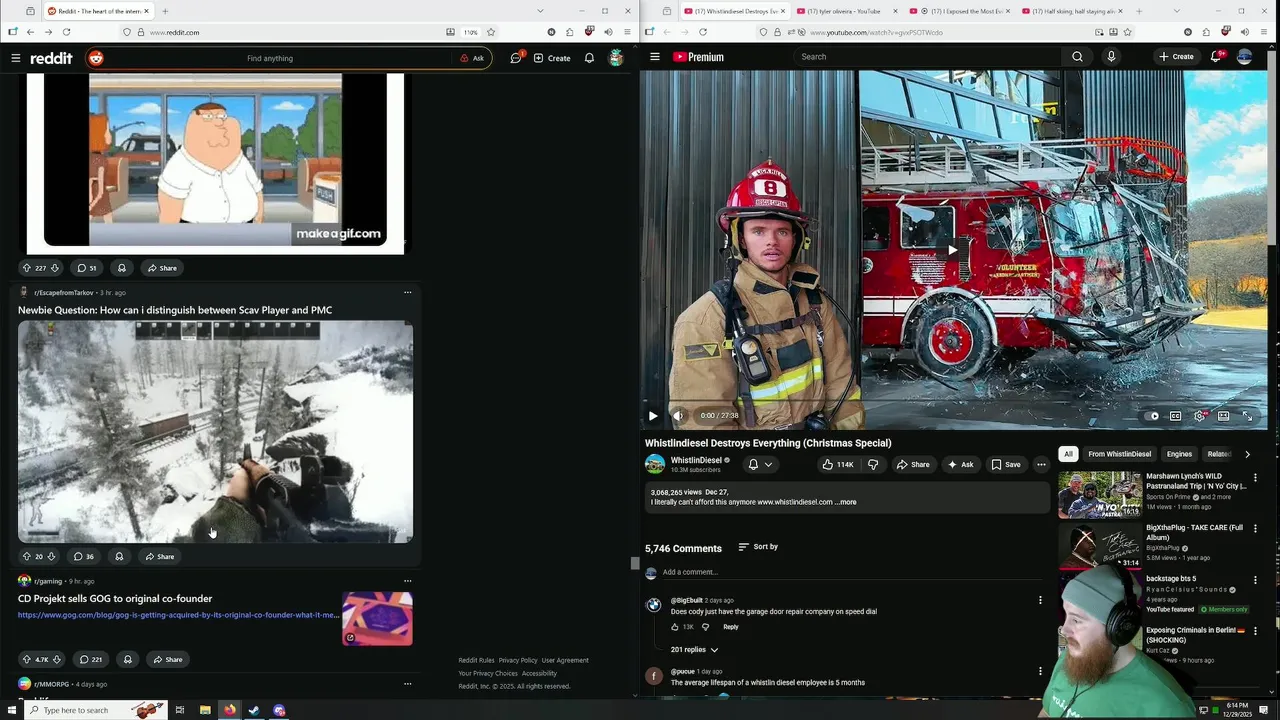Open the snowy Tarkov screenshot image
Image resolution: width=1280 pixels, height=720 pixels.
[215, 432]
